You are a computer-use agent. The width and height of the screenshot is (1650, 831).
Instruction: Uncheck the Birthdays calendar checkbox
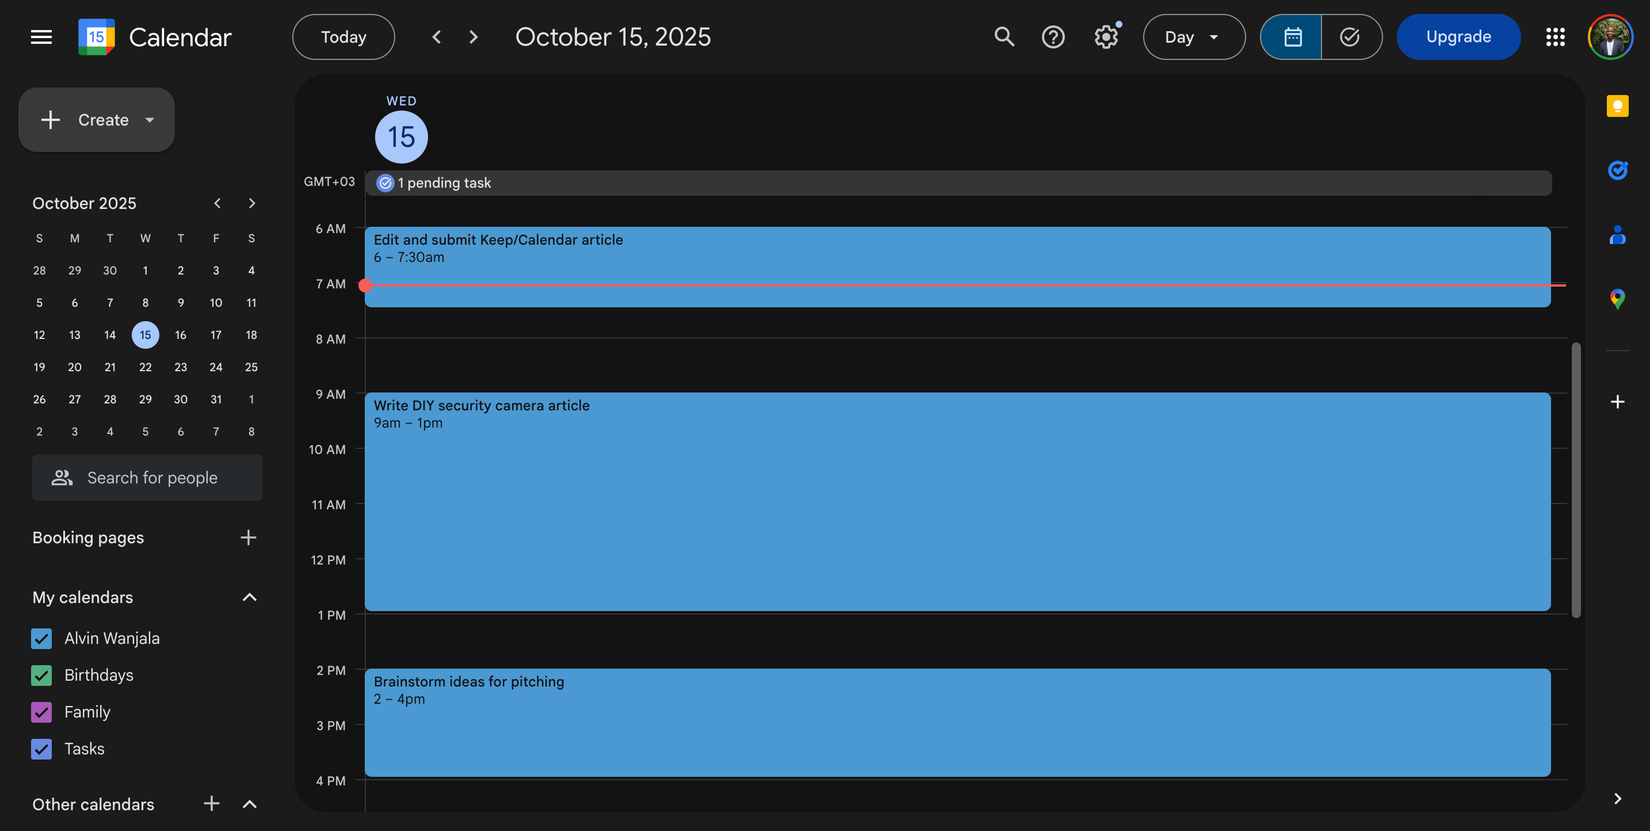point(41,675)
